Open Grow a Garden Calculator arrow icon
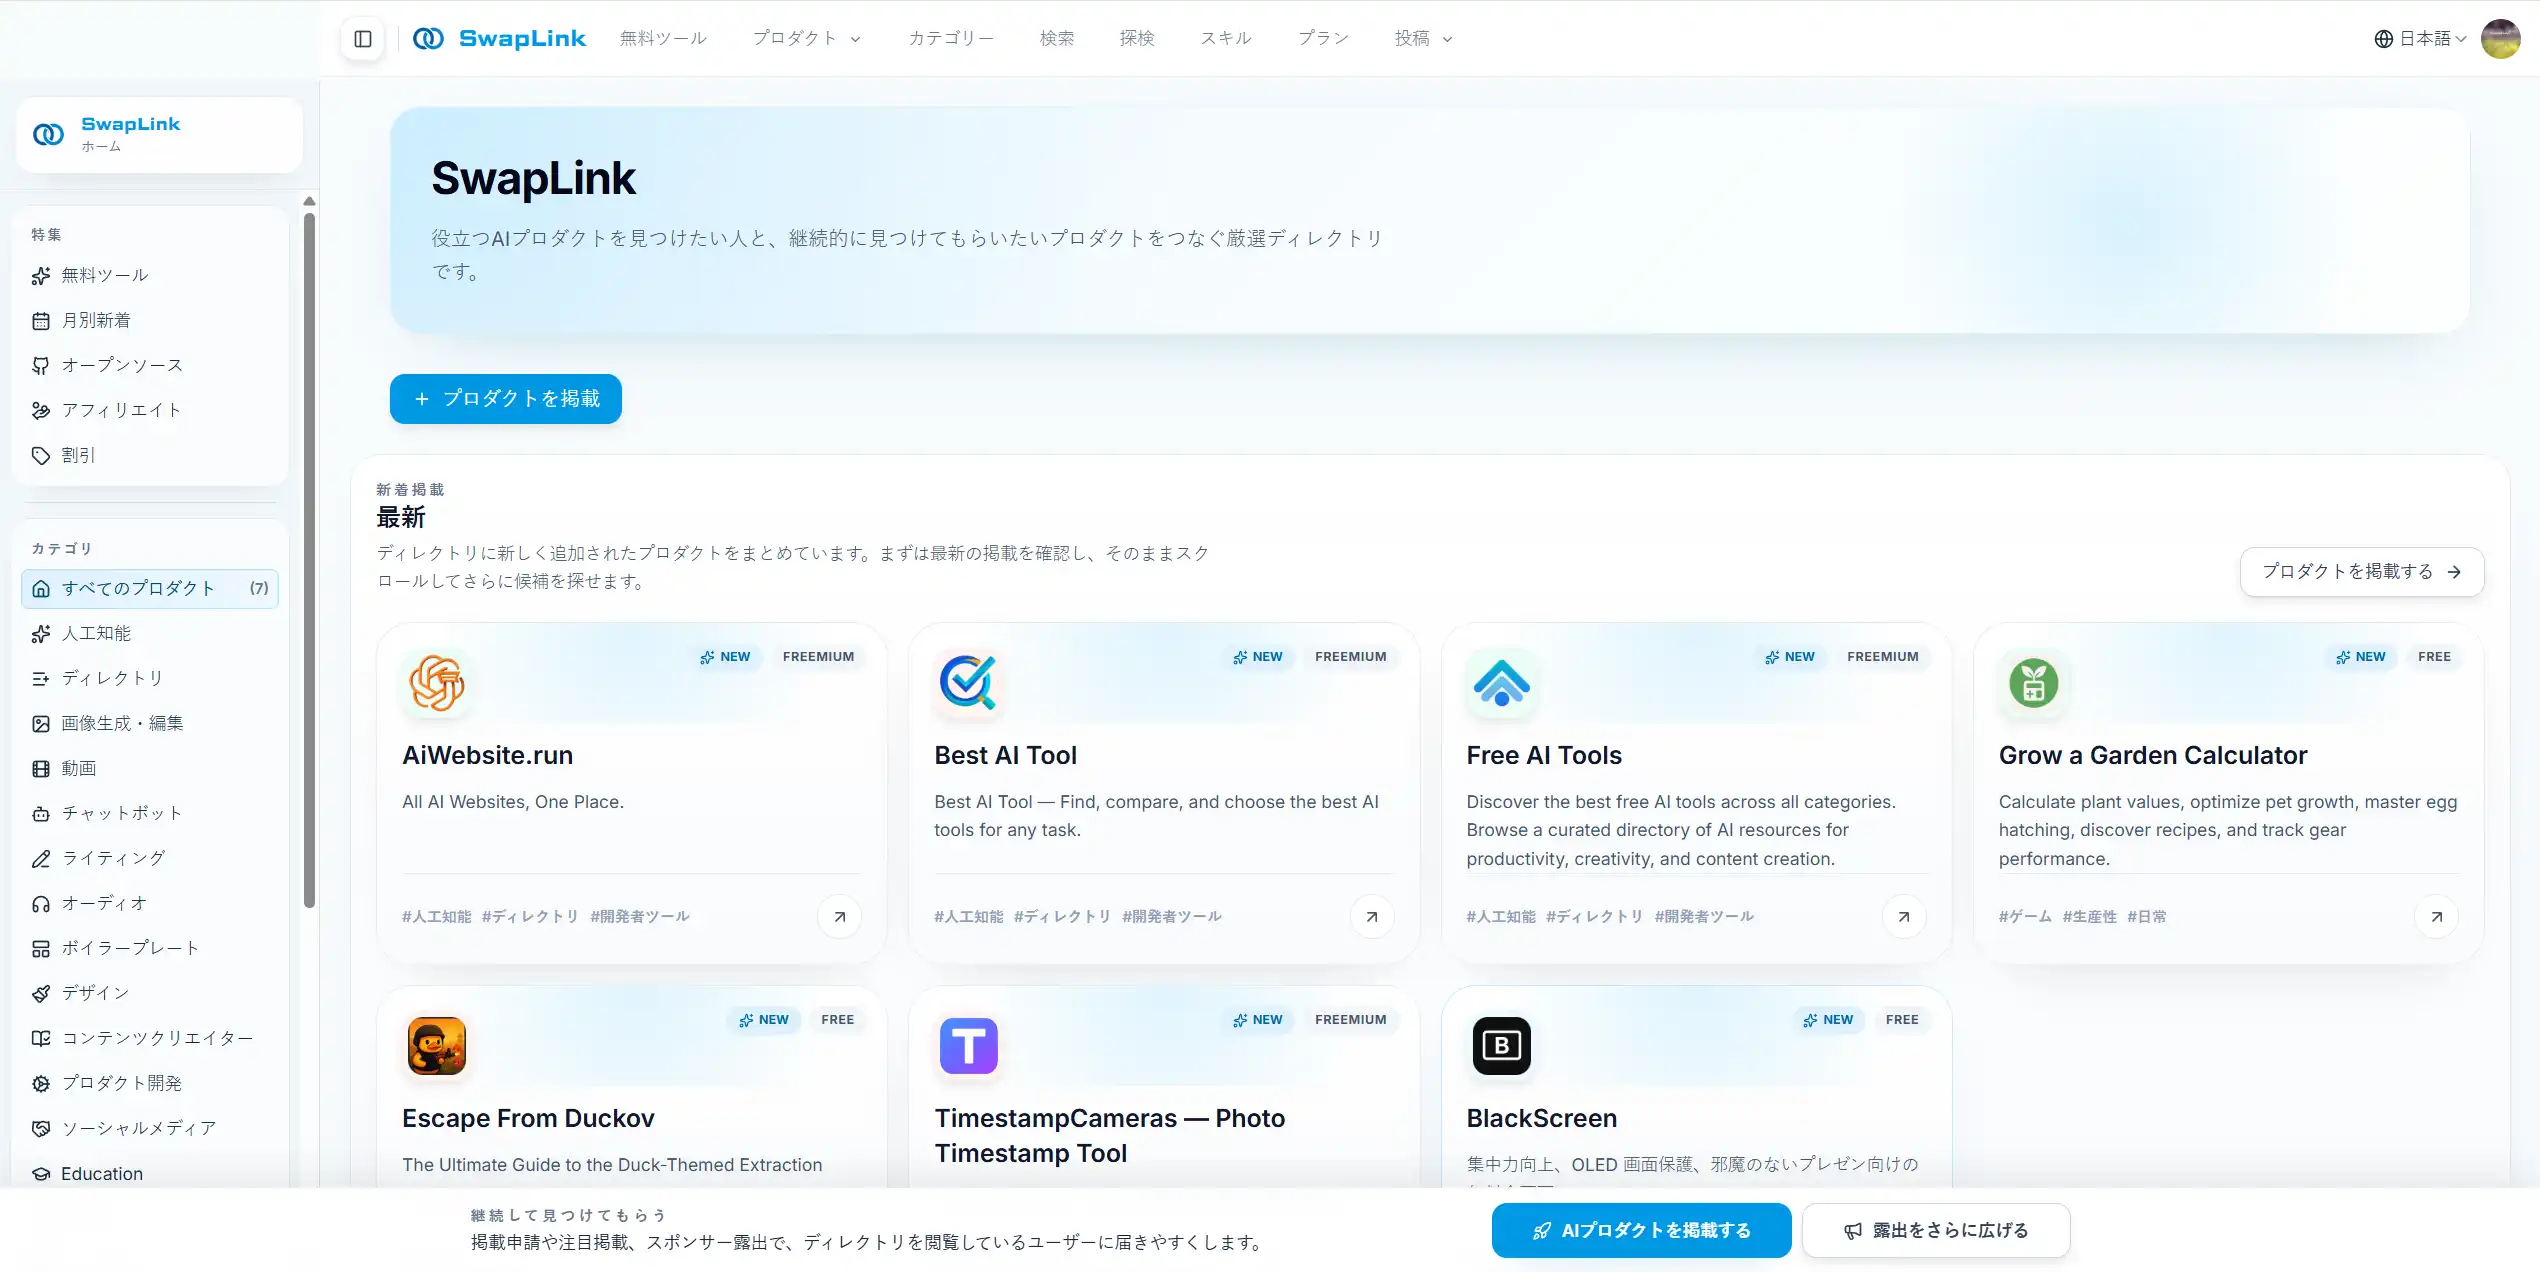This screenshot has width=2540, height=1272. (2437, 917)
